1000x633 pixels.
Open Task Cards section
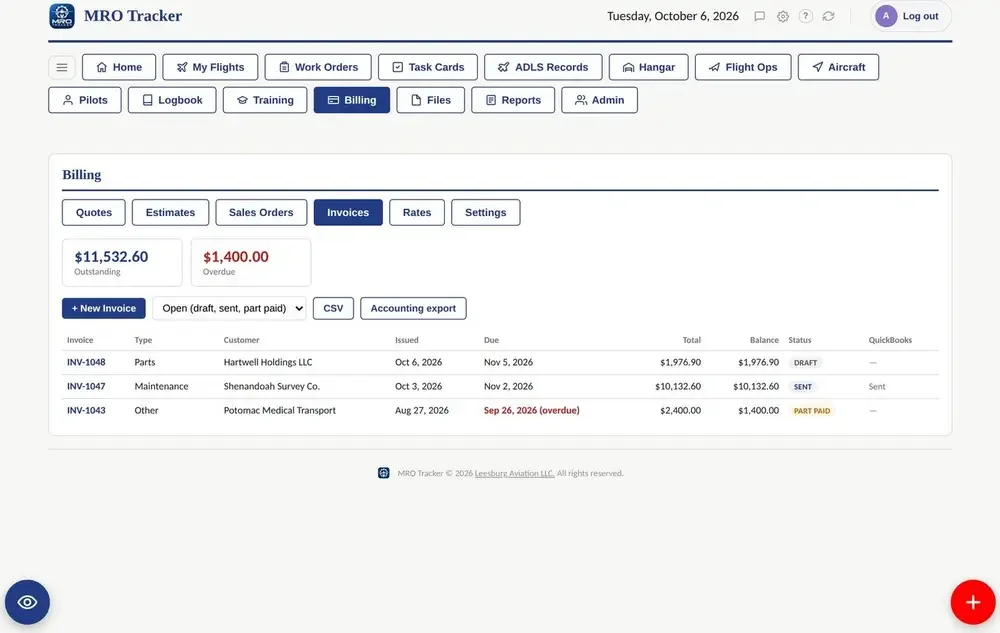tap(428, 67)
